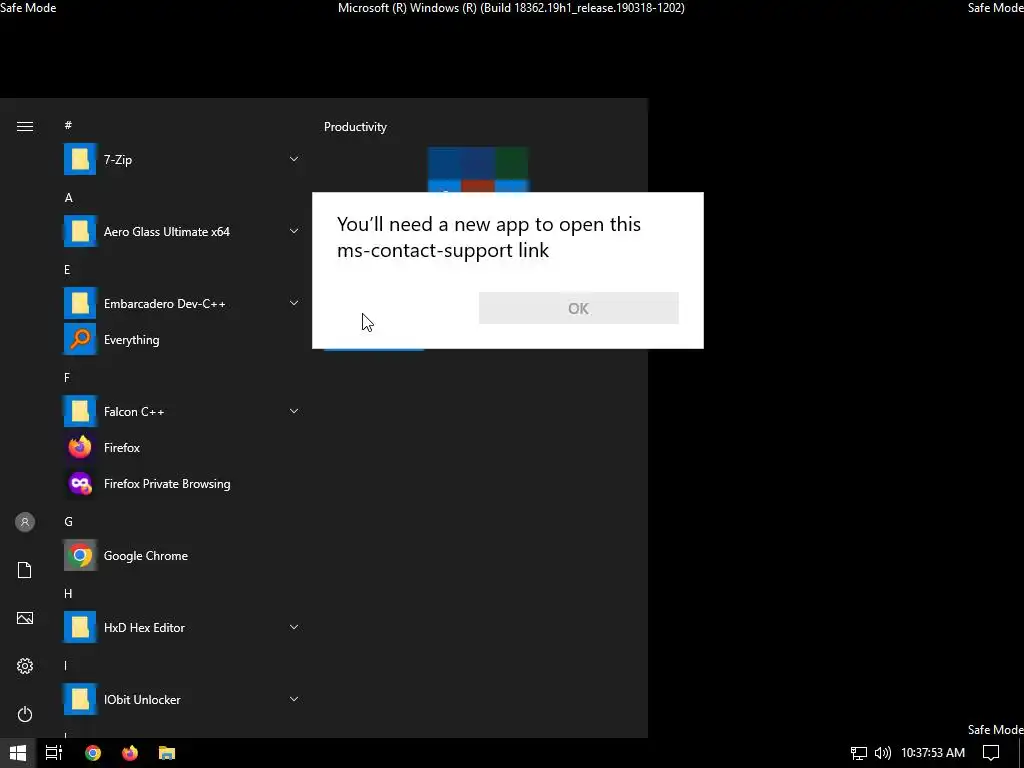
Task: Jump to the '#' letter group header
Action: 68,125
